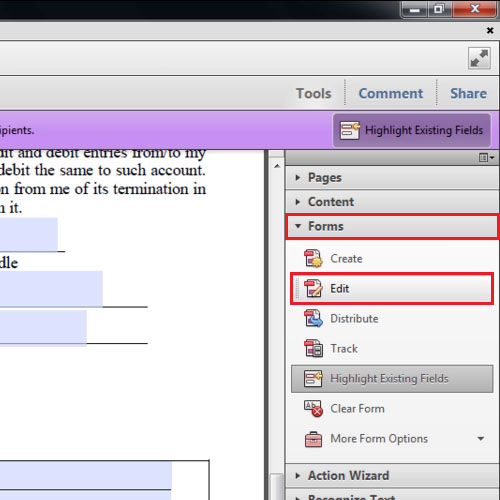Open the Comment pane tab

pyautogui.click(x=391, y=94)
